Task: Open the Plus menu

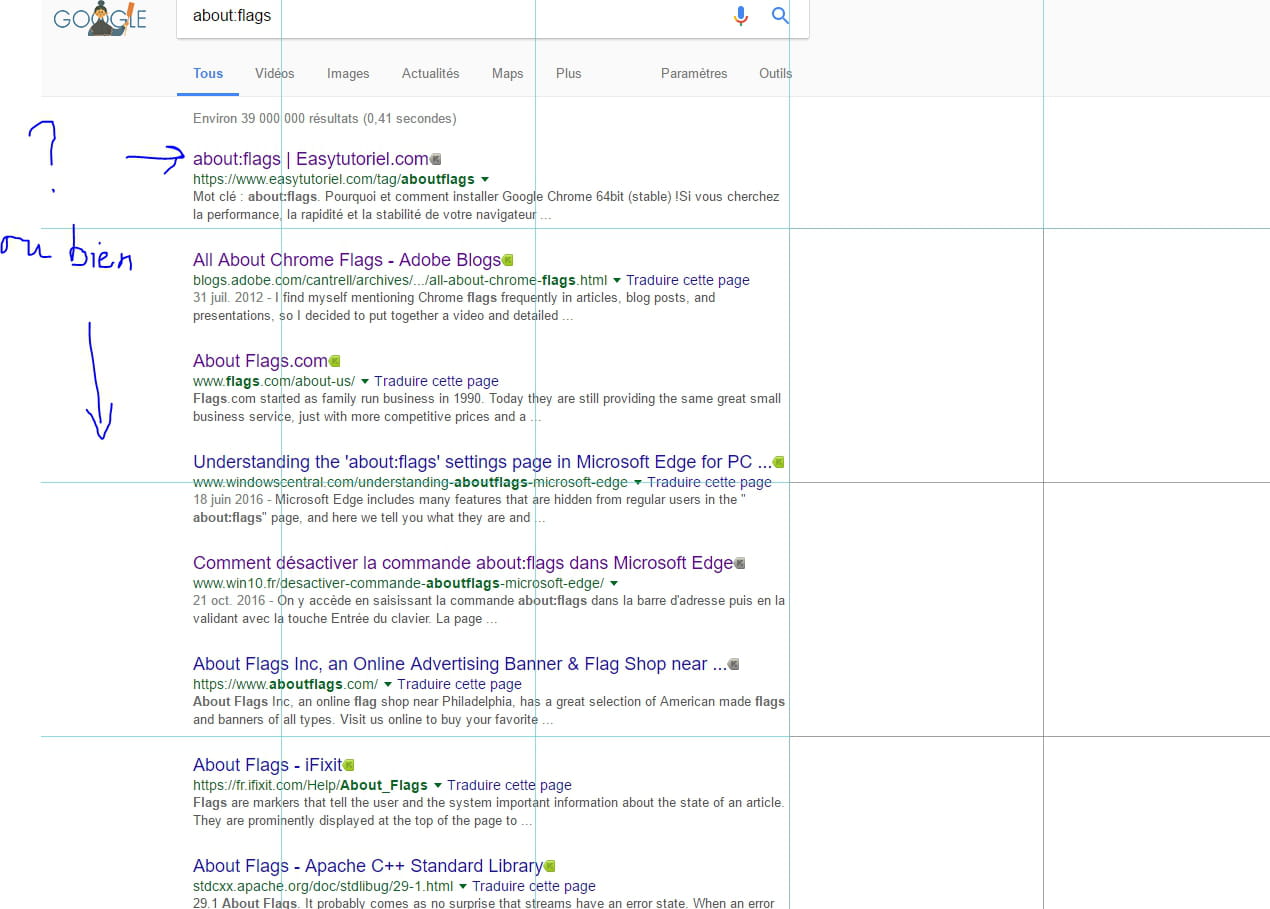Action: pyautogui.click(x=569, y=73)
